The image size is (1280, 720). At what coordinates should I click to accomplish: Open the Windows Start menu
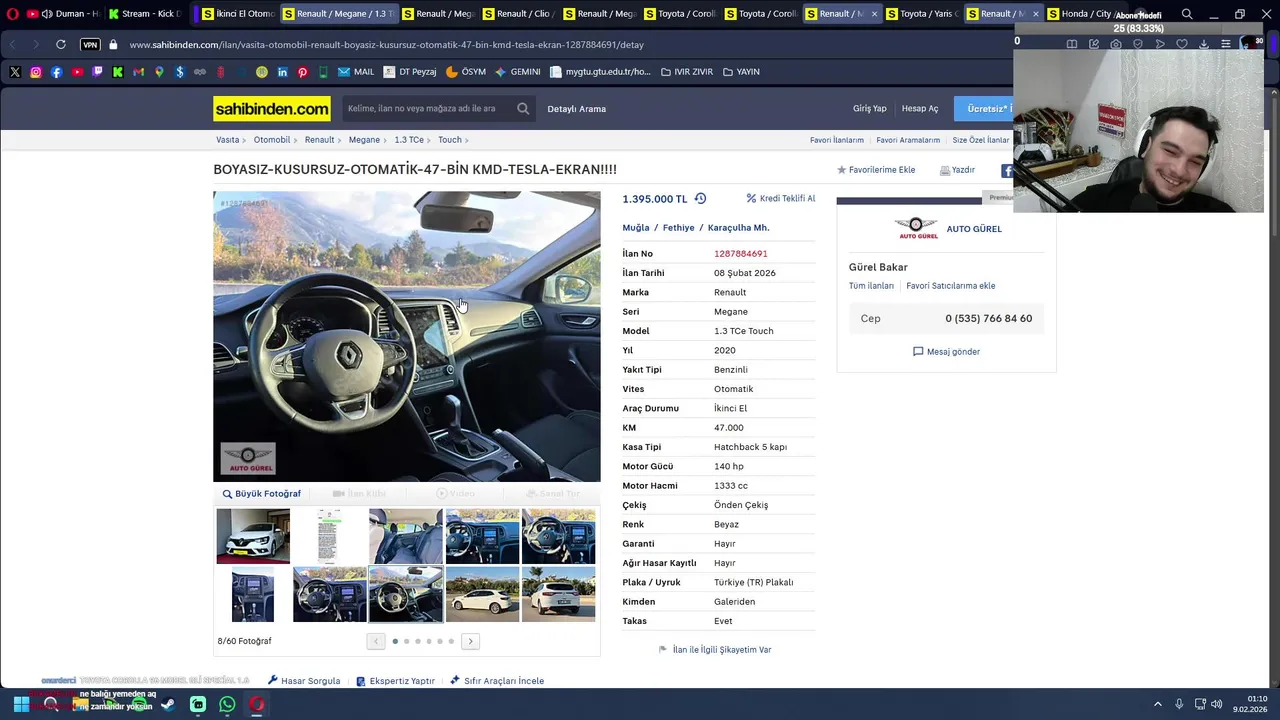pos(21,705)
